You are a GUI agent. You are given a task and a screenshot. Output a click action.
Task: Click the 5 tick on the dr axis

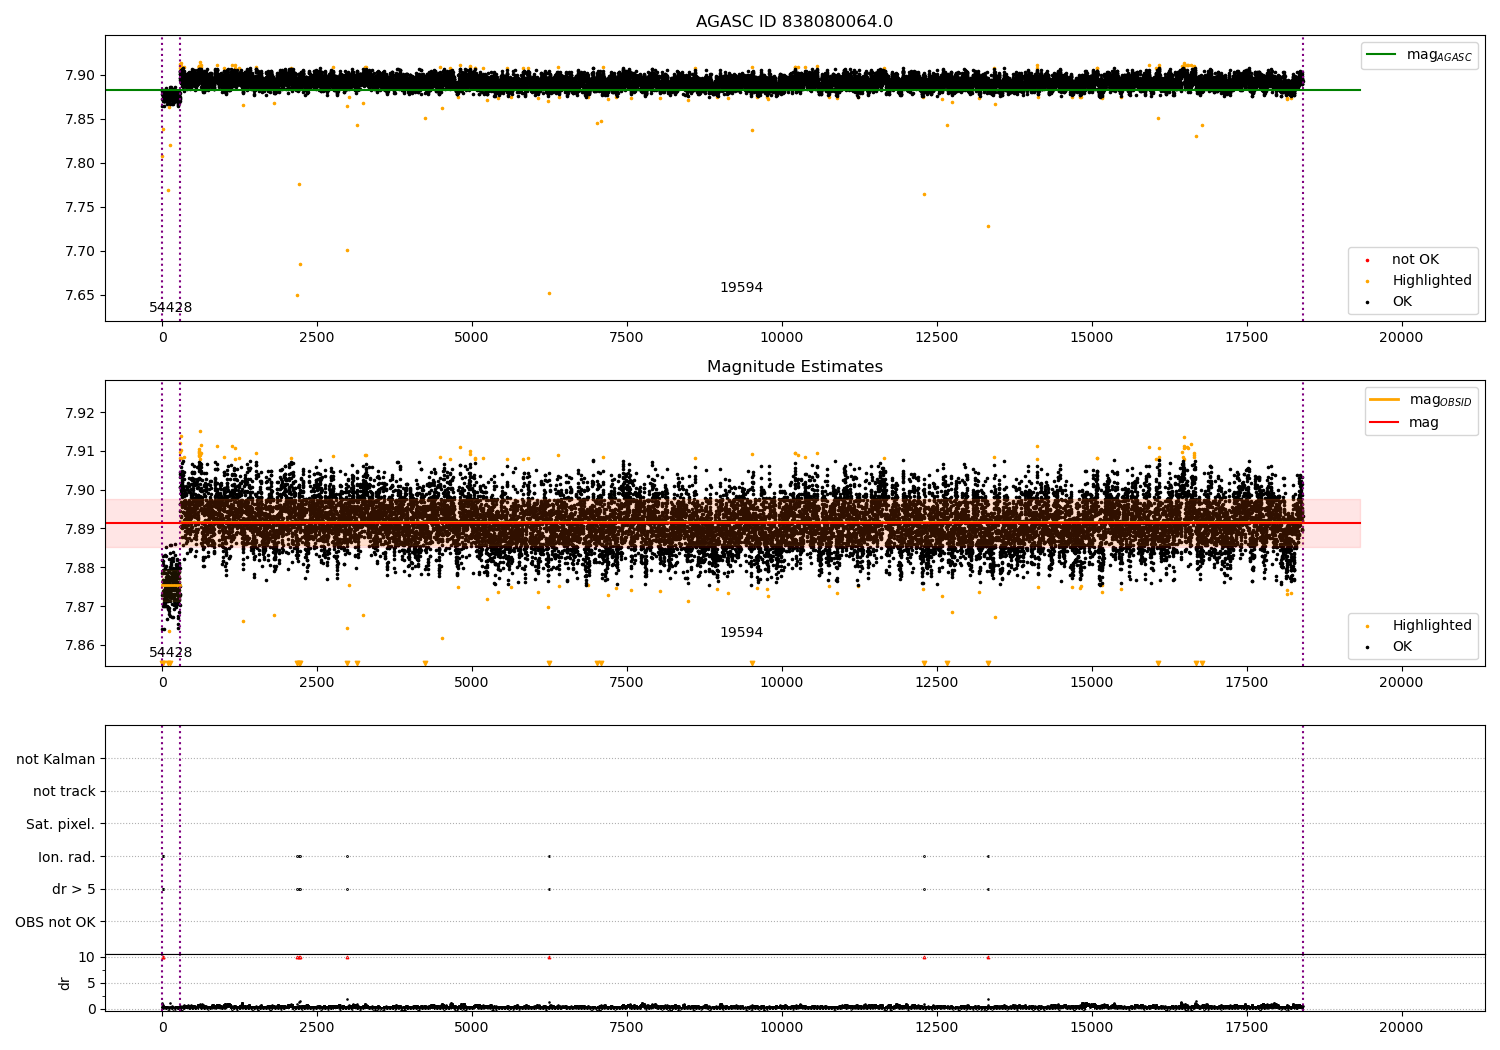click(x=92, y=984)
